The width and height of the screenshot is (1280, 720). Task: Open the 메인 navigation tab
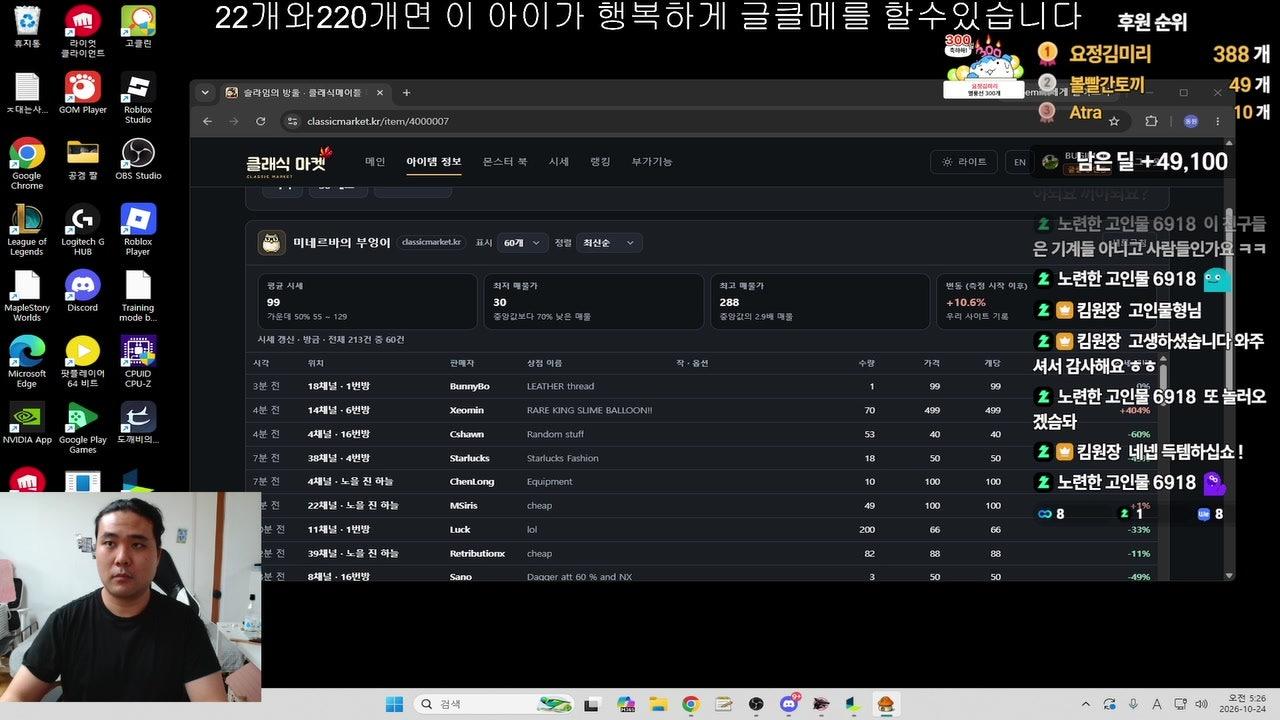coord(375,162)
